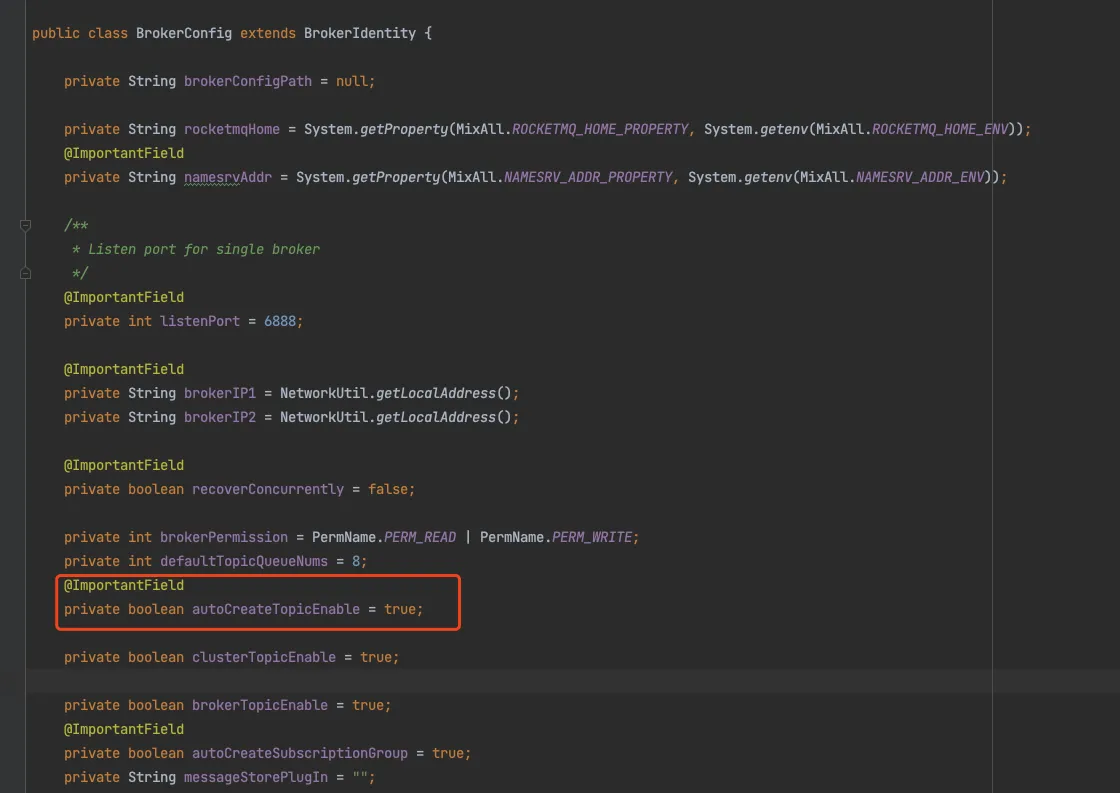Click the messageStorePlugIn field name
This screenshot has width=1120, height=793.
pyautogui.click(x=255, y=777)
